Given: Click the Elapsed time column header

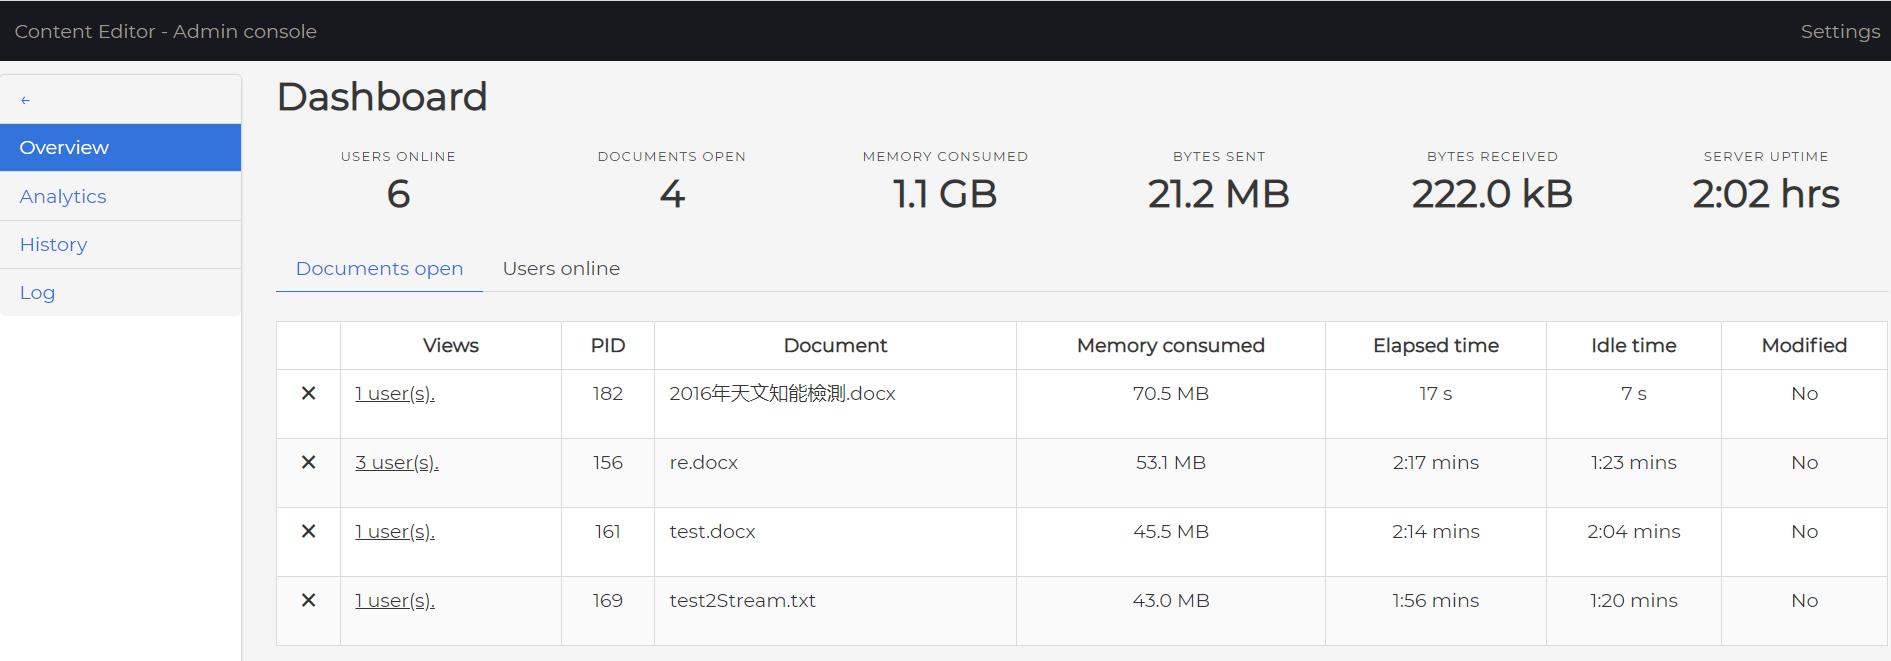Looking at the screenshot, I should pyautogui.click(x=1435, y=346).
